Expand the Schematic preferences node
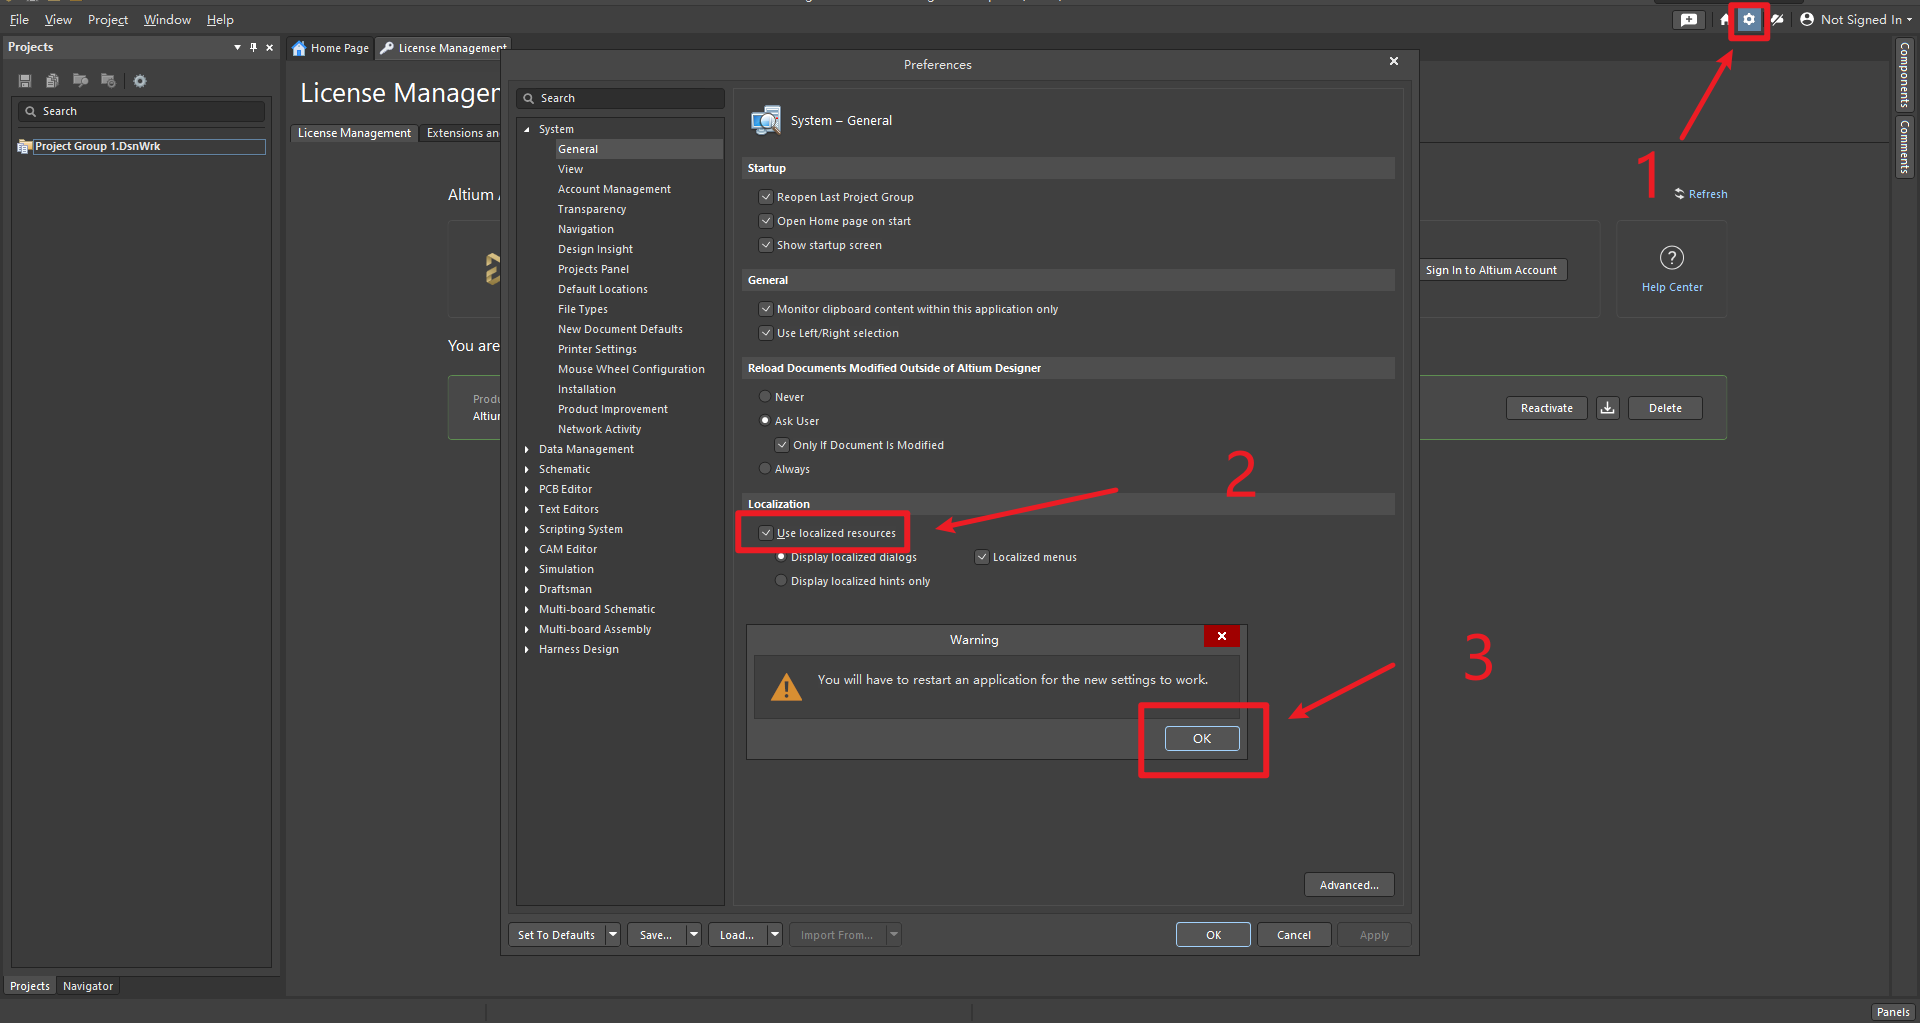 coord(527,470)
